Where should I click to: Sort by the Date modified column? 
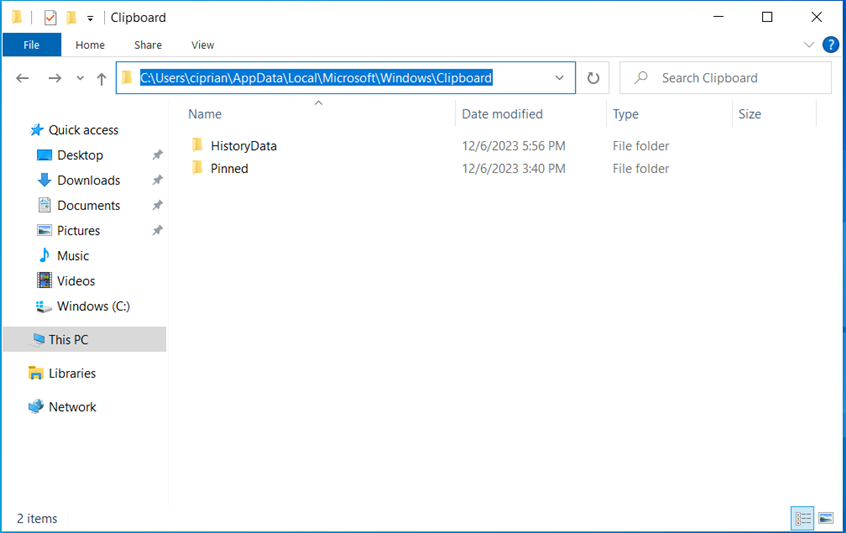click(502, 114)
